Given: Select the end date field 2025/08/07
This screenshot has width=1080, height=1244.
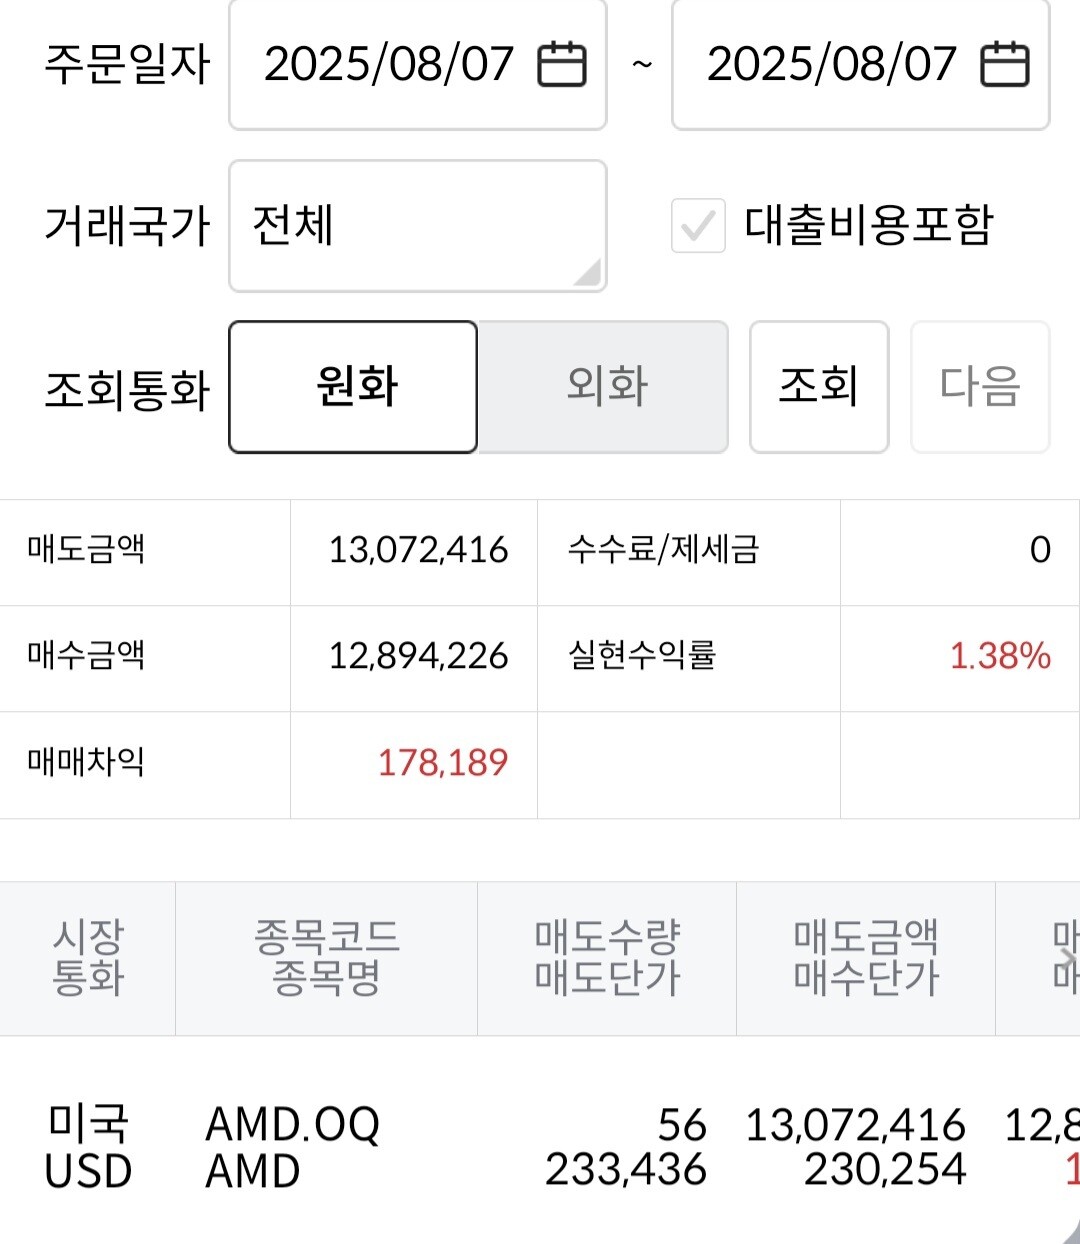Looking at the screenshot, I should pyautogui.click(x=861, y=64).
